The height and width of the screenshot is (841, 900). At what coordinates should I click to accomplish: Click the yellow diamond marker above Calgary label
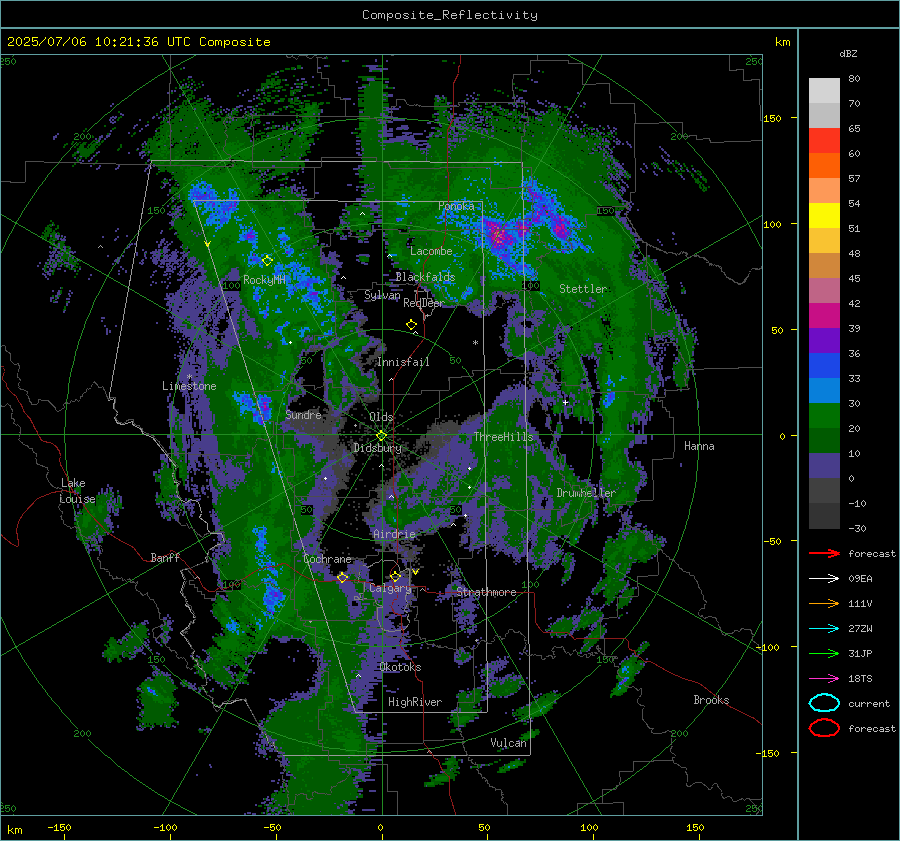(395, 576)
